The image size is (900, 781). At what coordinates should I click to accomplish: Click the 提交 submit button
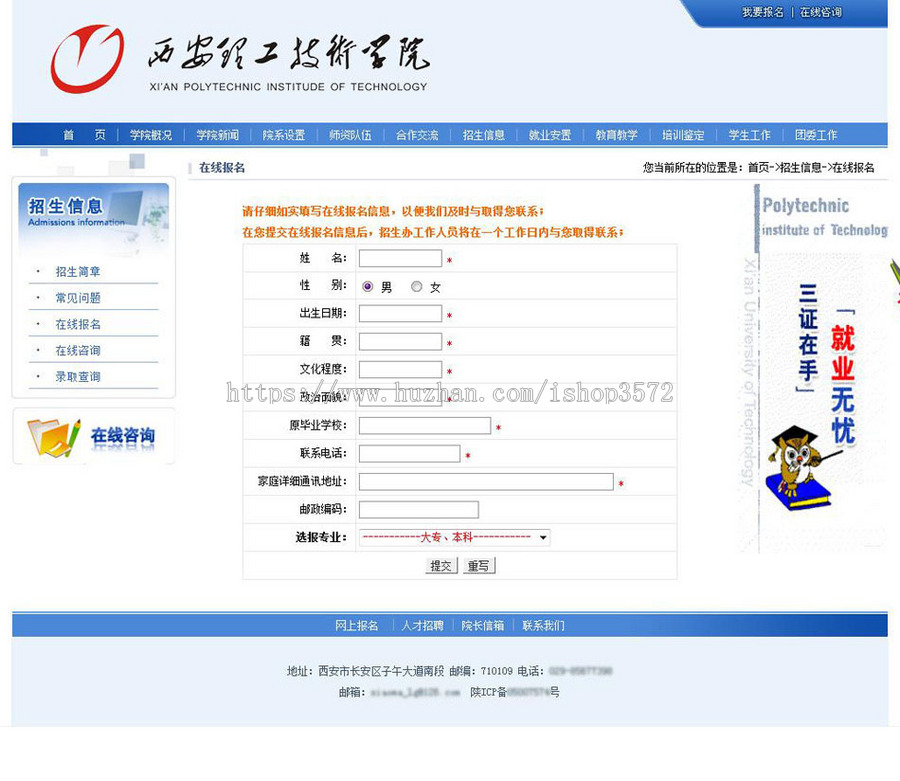(441, 566)
